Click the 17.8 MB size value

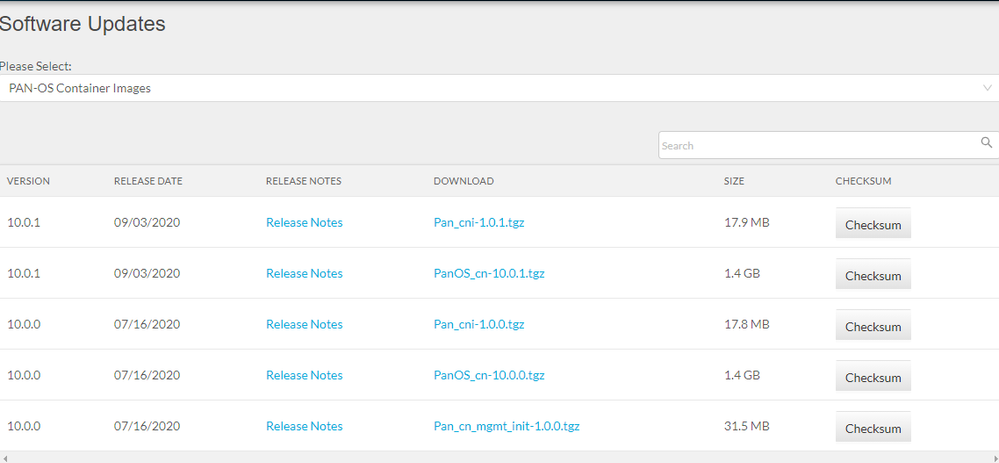(747, 324)
